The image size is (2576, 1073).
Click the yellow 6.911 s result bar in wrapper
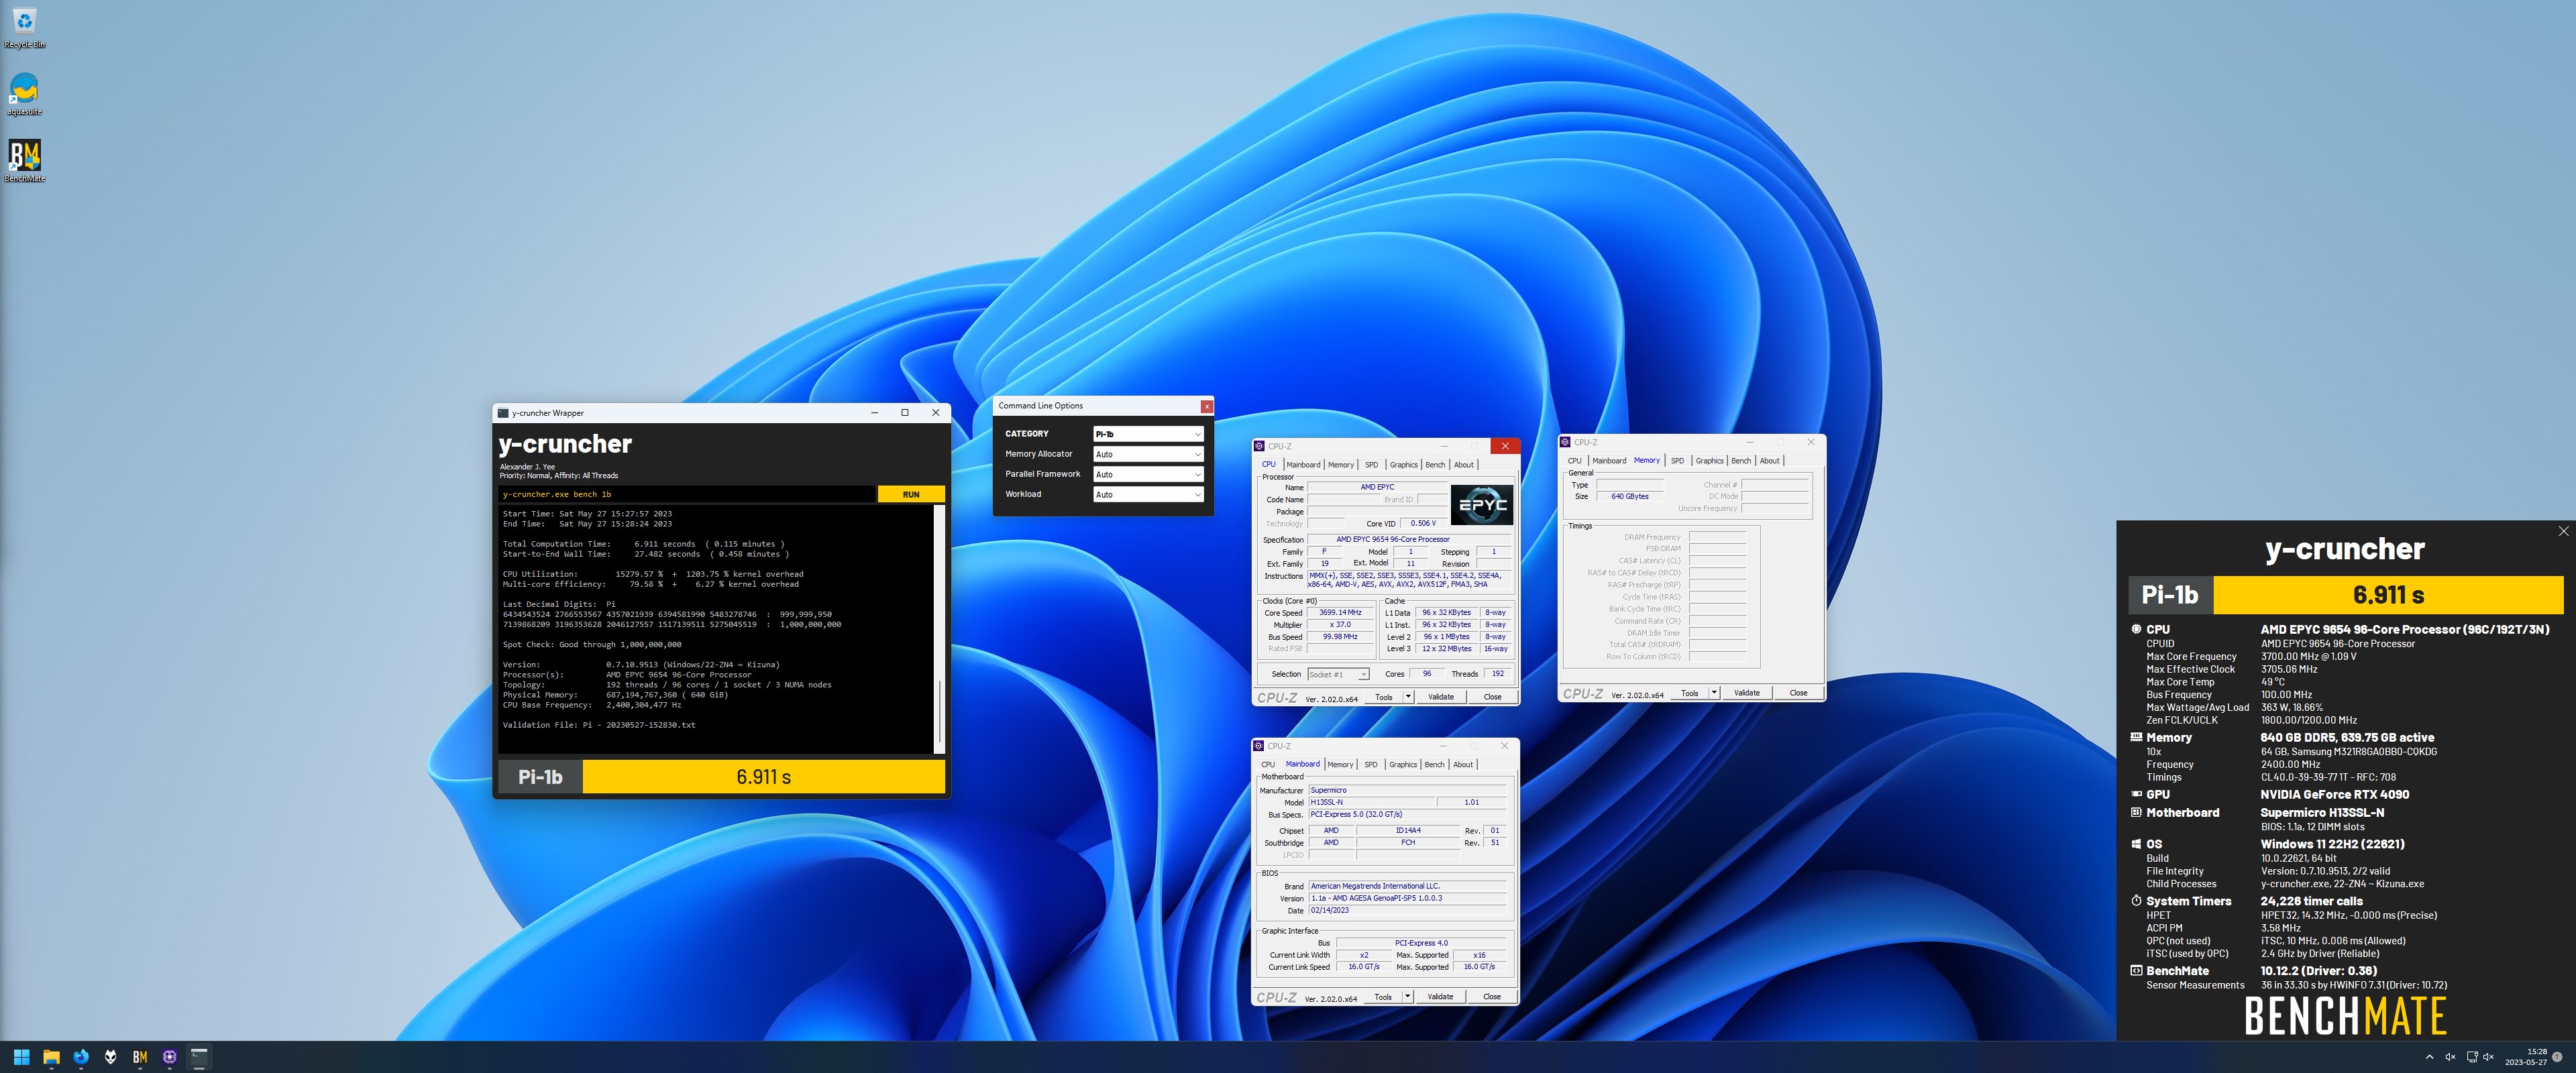[763, 777]
